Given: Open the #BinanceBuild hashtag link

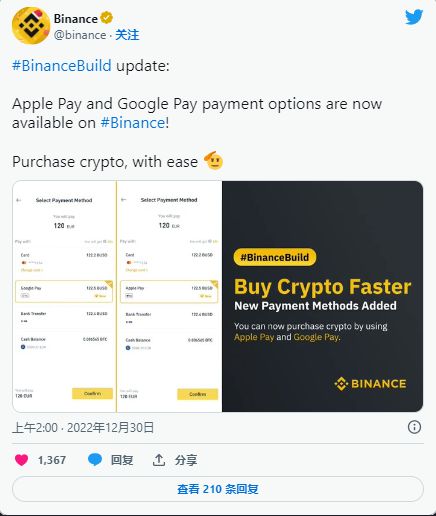Looking at the screenshot, I should click(x=62, y=65).
